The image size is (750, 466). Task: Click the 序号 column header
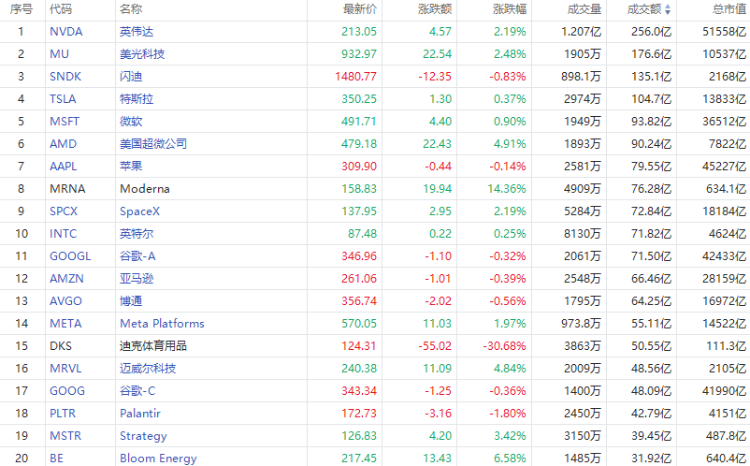coord(22,9)
